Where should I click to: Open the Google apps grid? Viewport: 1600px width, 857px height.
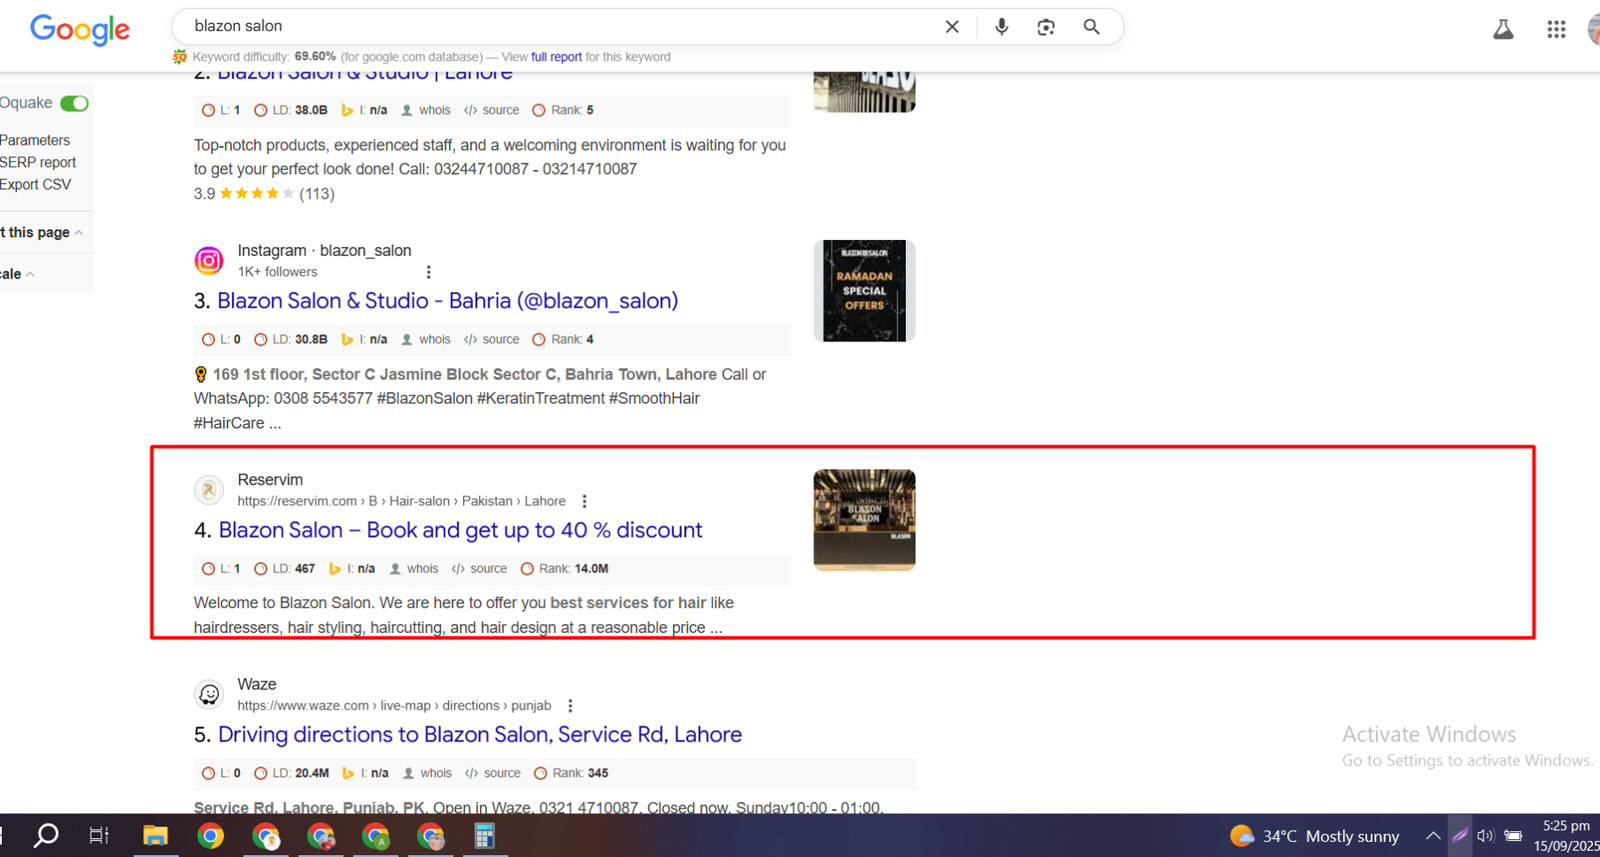(1556, 29)
